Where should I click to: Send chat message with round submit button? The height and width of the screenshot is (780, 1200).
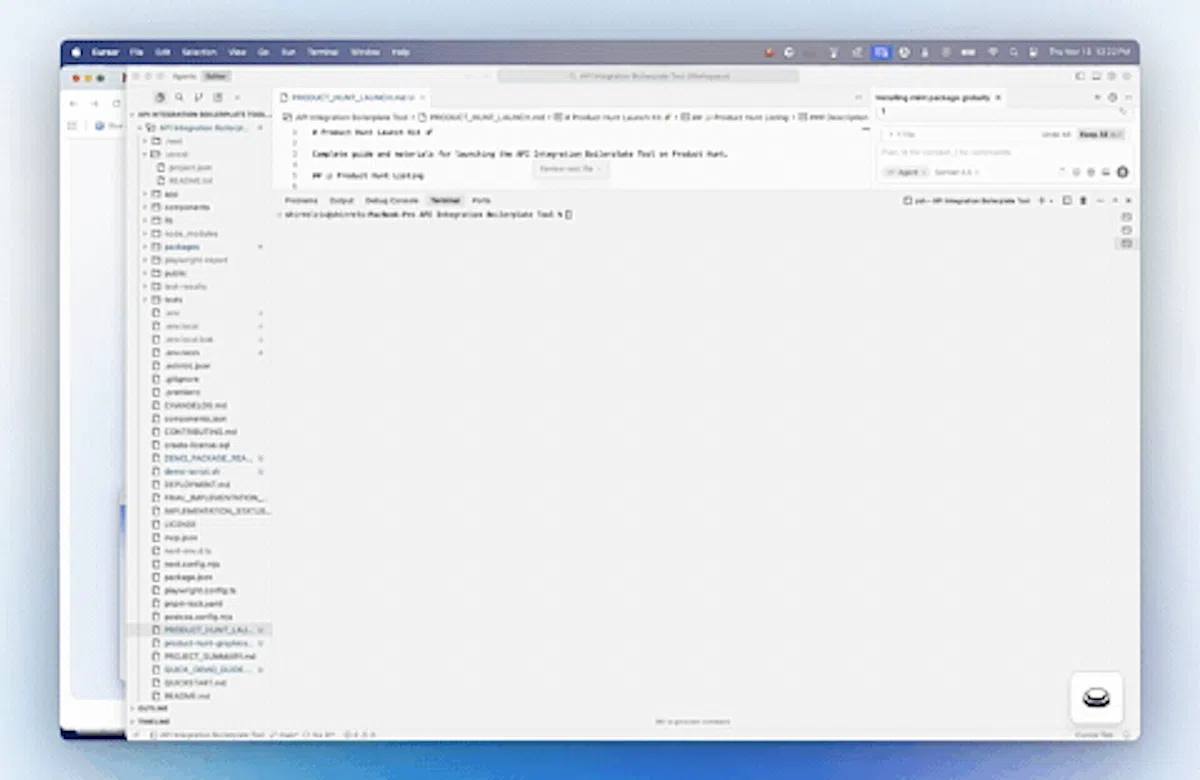click(x=1122, y=172)
